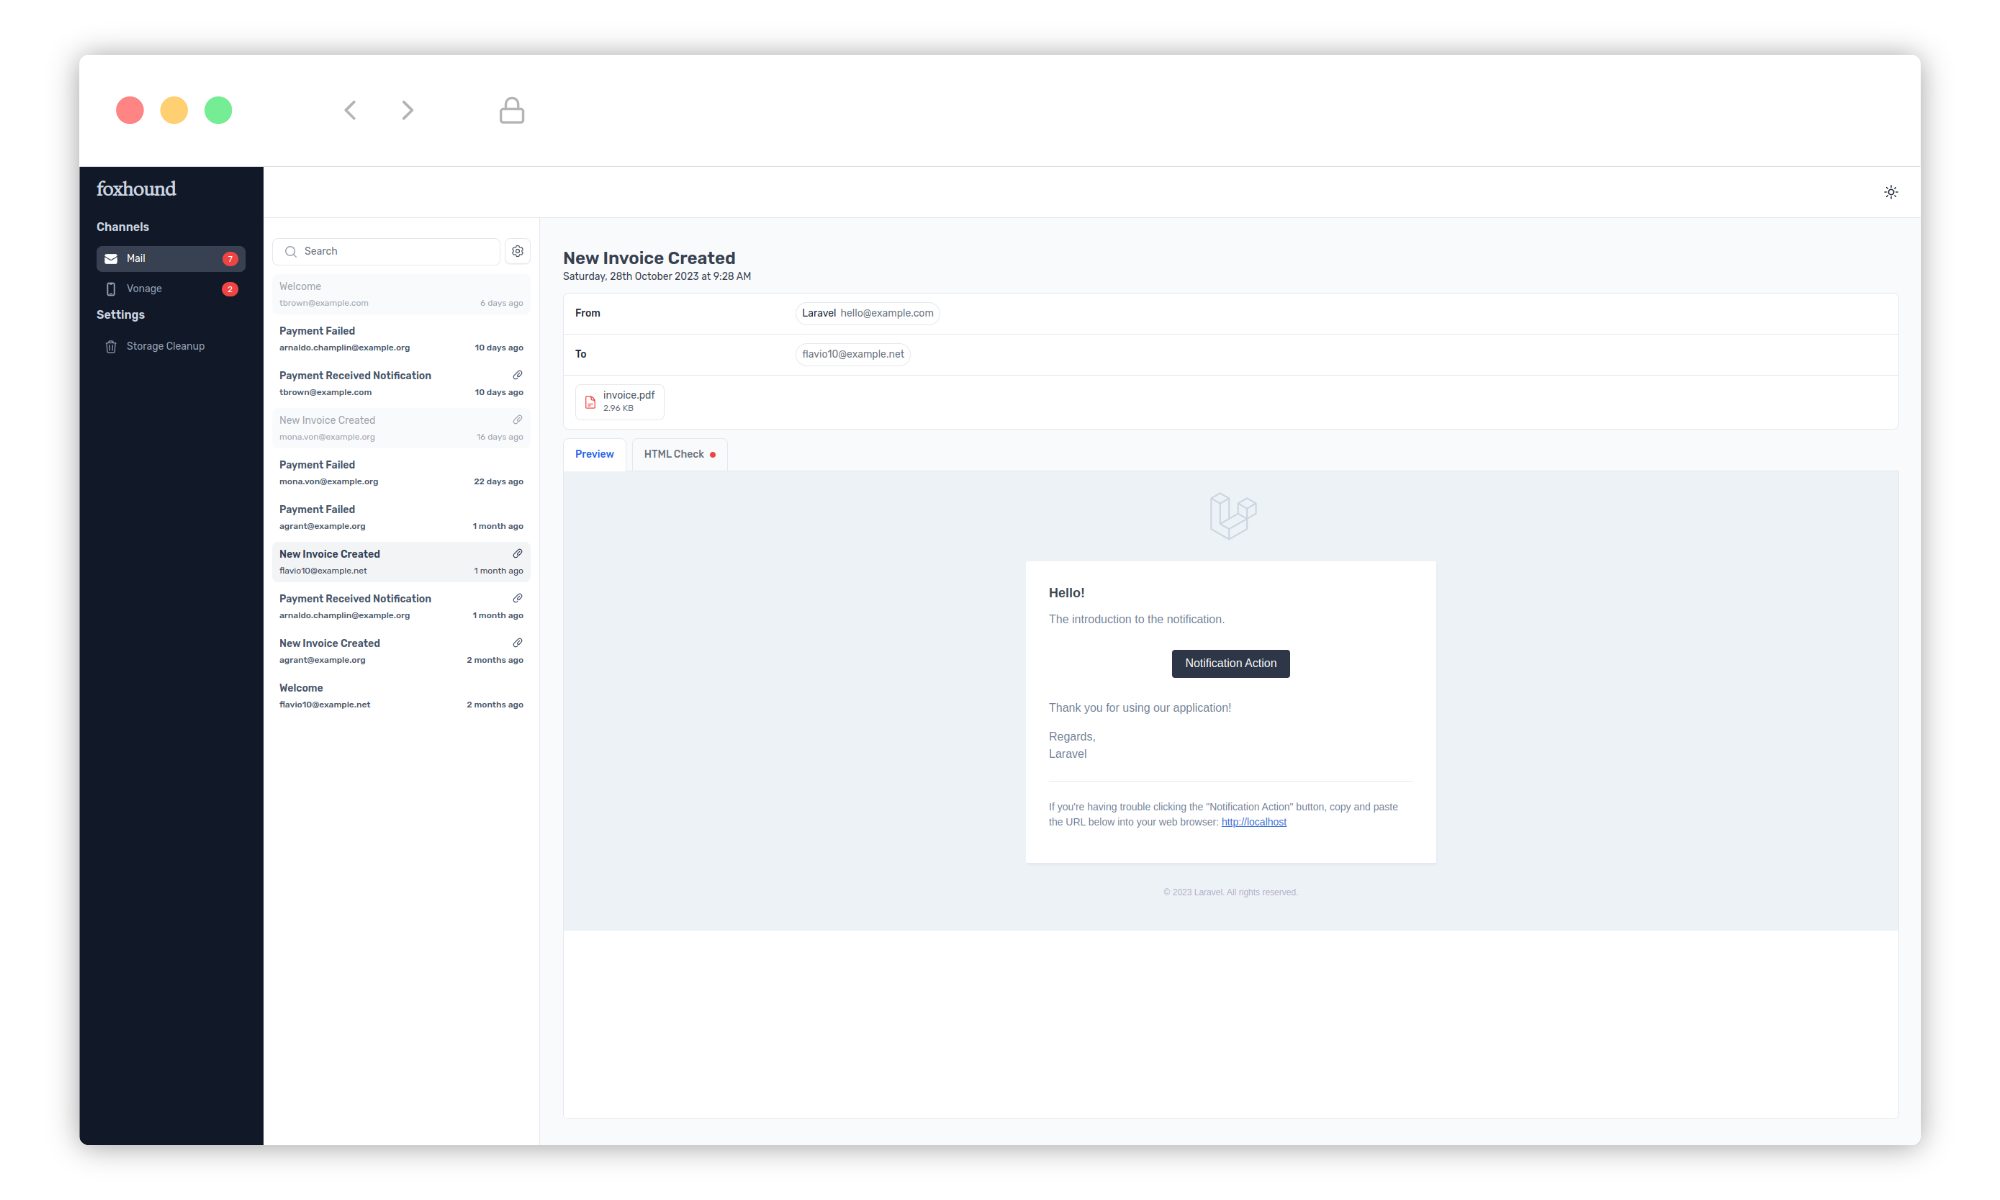Open New Invoice Created from agrant@example.org
Image resolution: width=2000 pixels, height=1200 pixels.
pos(400,651)
